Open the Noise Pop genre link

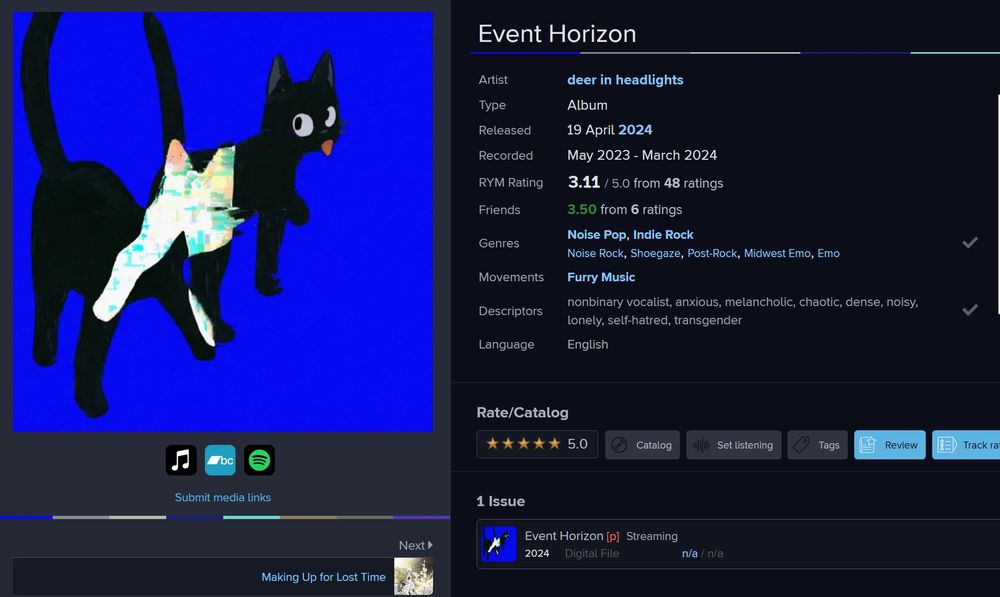(596, 235)
